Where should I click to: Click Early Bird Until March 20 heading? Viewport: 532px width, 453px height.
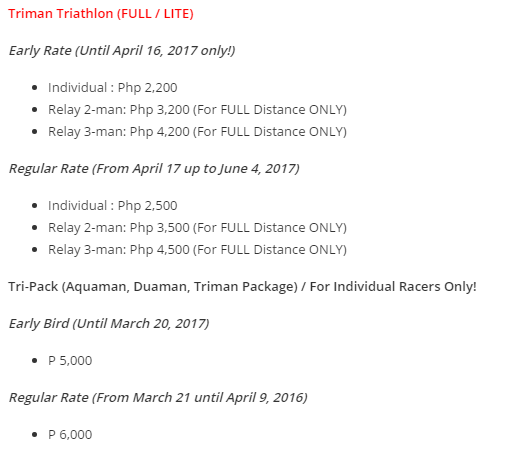[x=109, y=324]
